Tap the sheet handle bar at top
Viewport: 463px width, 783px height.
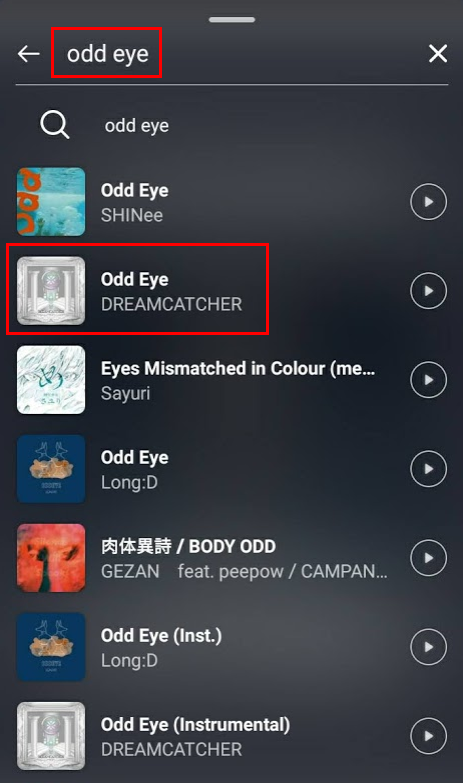[x=232, y=19]
